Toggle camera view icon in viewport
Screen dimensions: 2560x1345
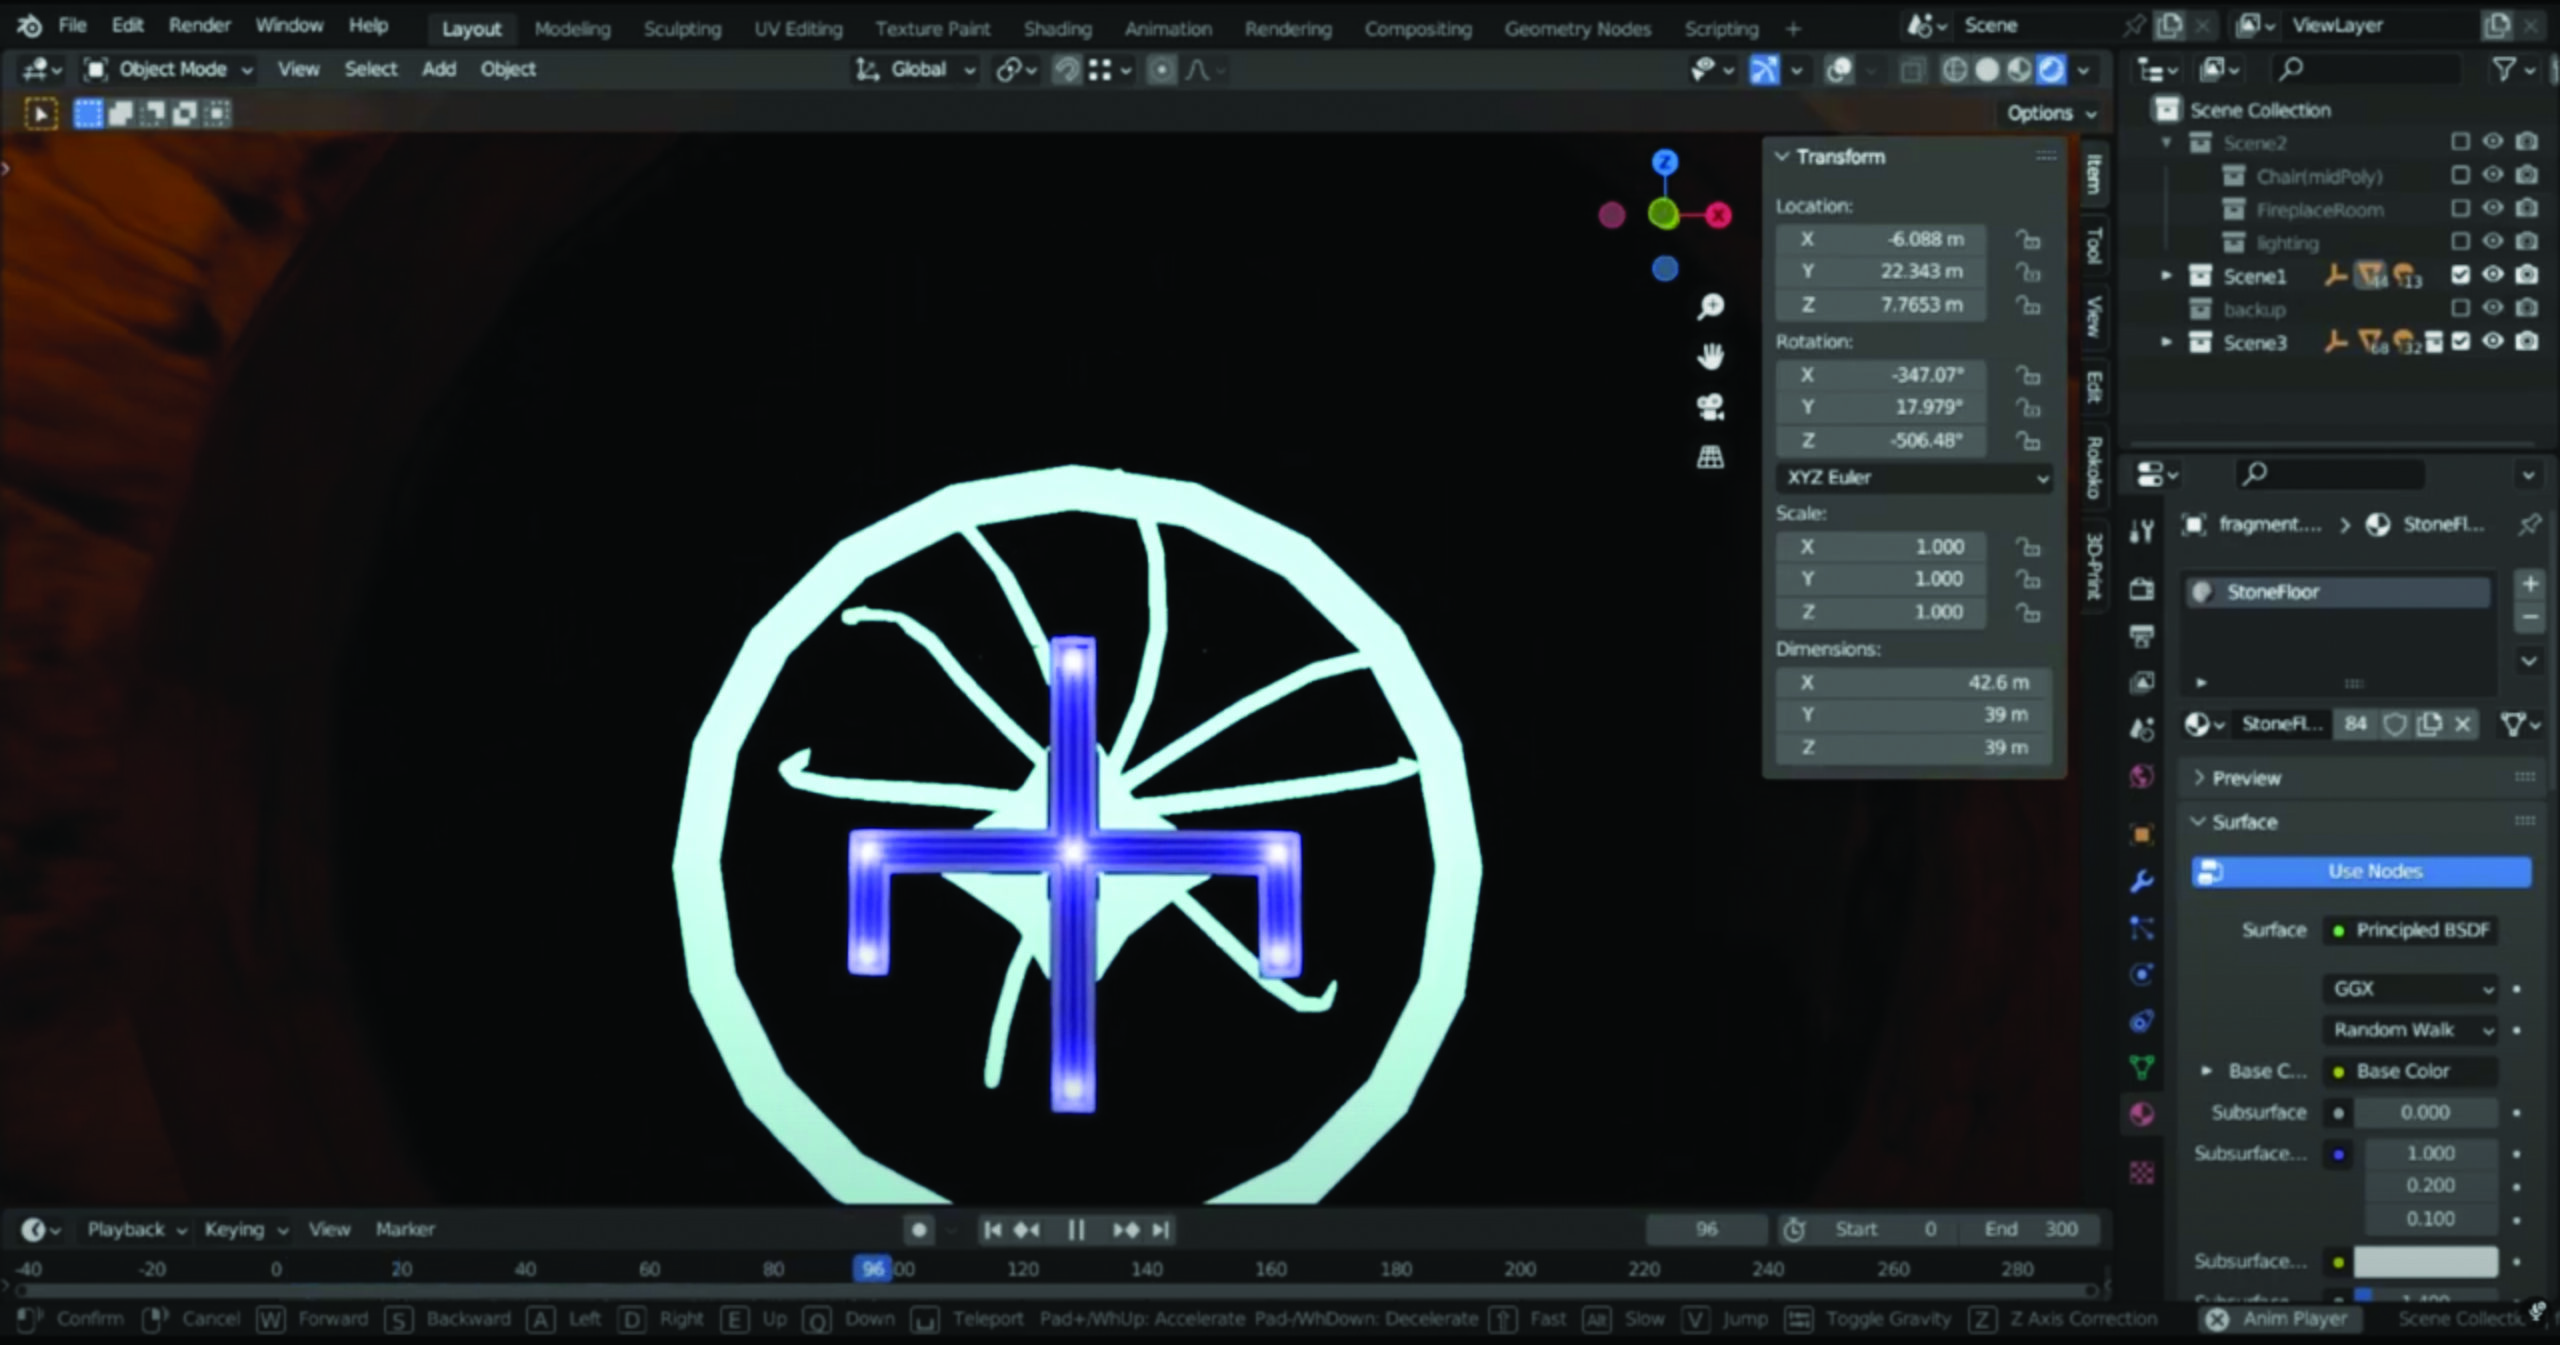pyautogui.click(x=1710, y=407)
